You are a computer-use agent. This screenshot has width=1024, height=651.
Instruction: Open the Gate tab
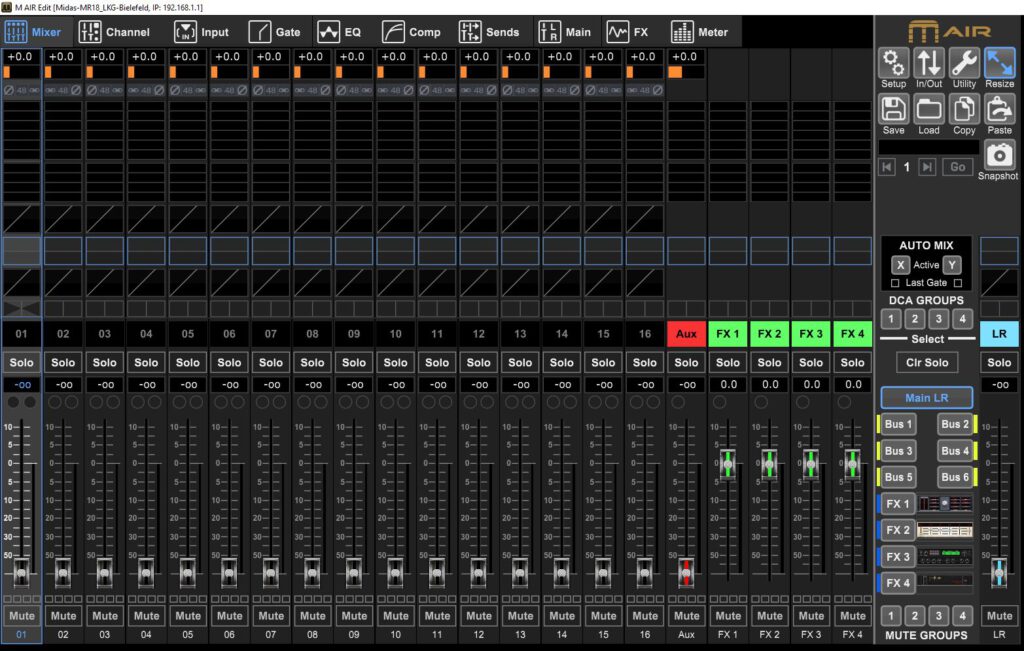[275, 32]
